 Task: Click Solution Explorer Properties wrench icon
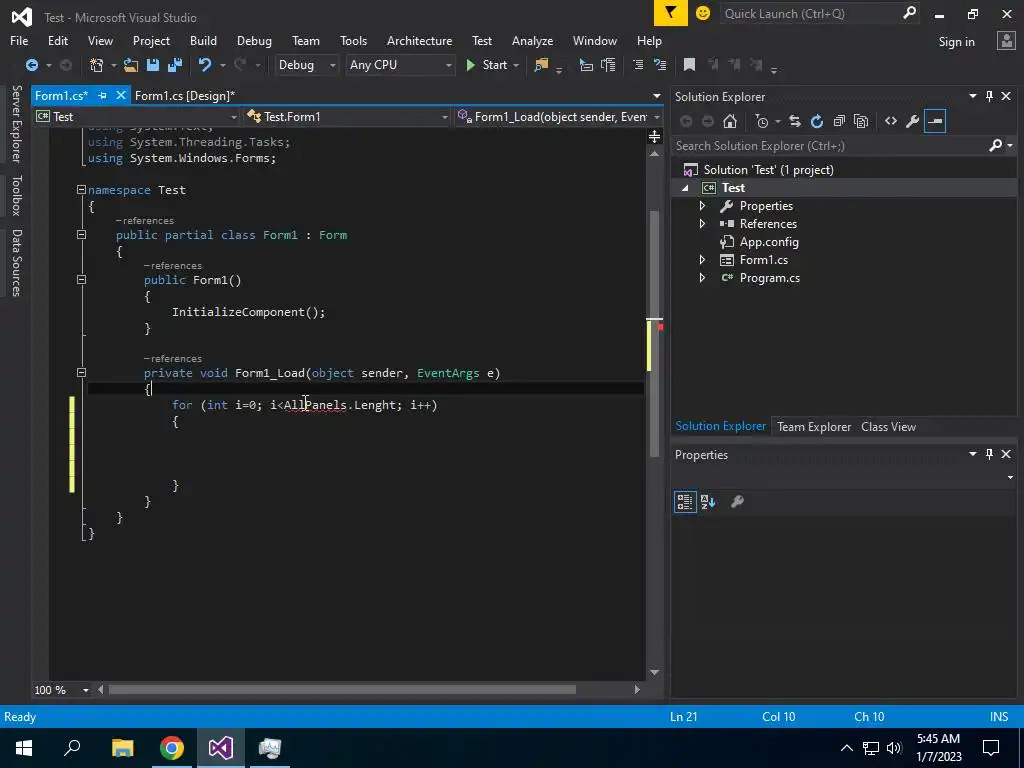[913, 121]
